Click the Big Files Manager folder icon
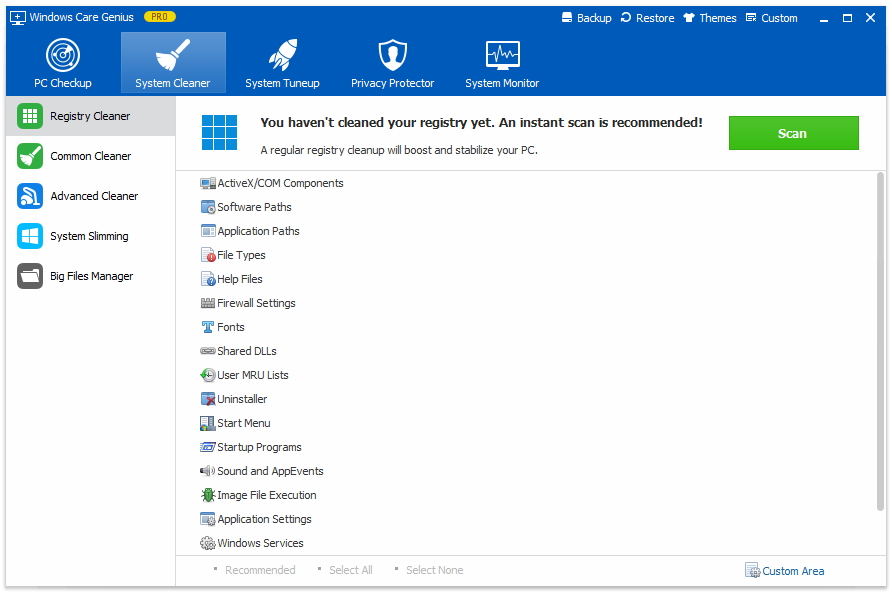 30,276
